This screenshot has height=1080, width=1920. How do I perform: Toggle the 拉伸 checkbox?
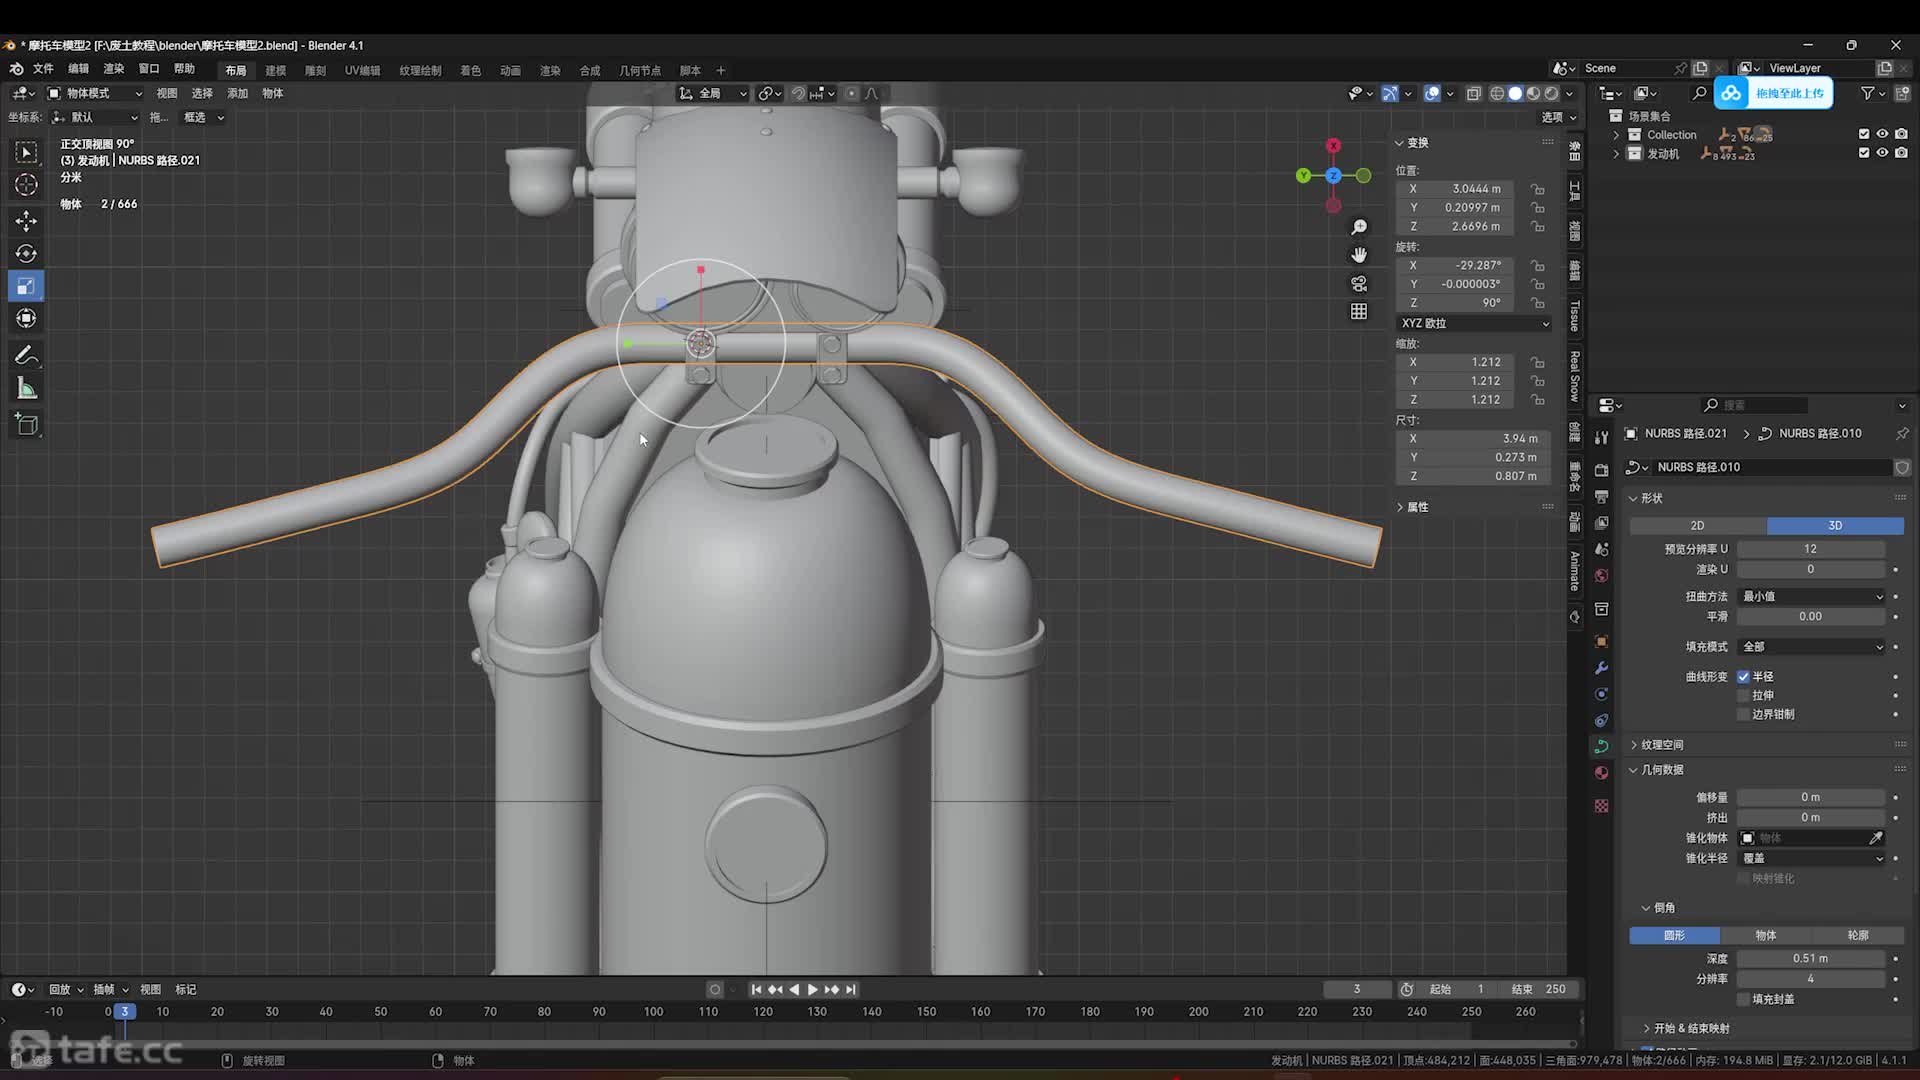(1743, 696)
